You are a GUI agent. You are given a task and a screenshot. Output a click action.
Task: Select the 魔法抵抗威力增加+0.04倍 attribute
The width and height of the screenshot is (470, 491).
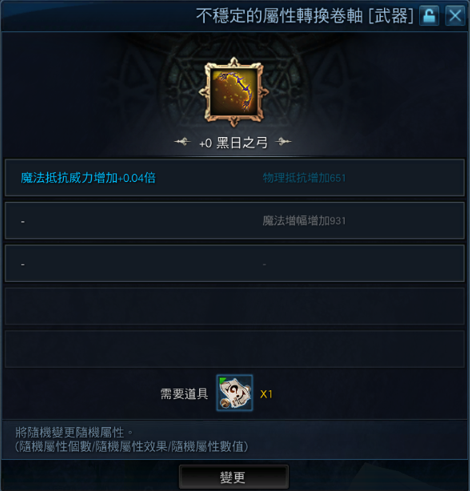(88, 178)
